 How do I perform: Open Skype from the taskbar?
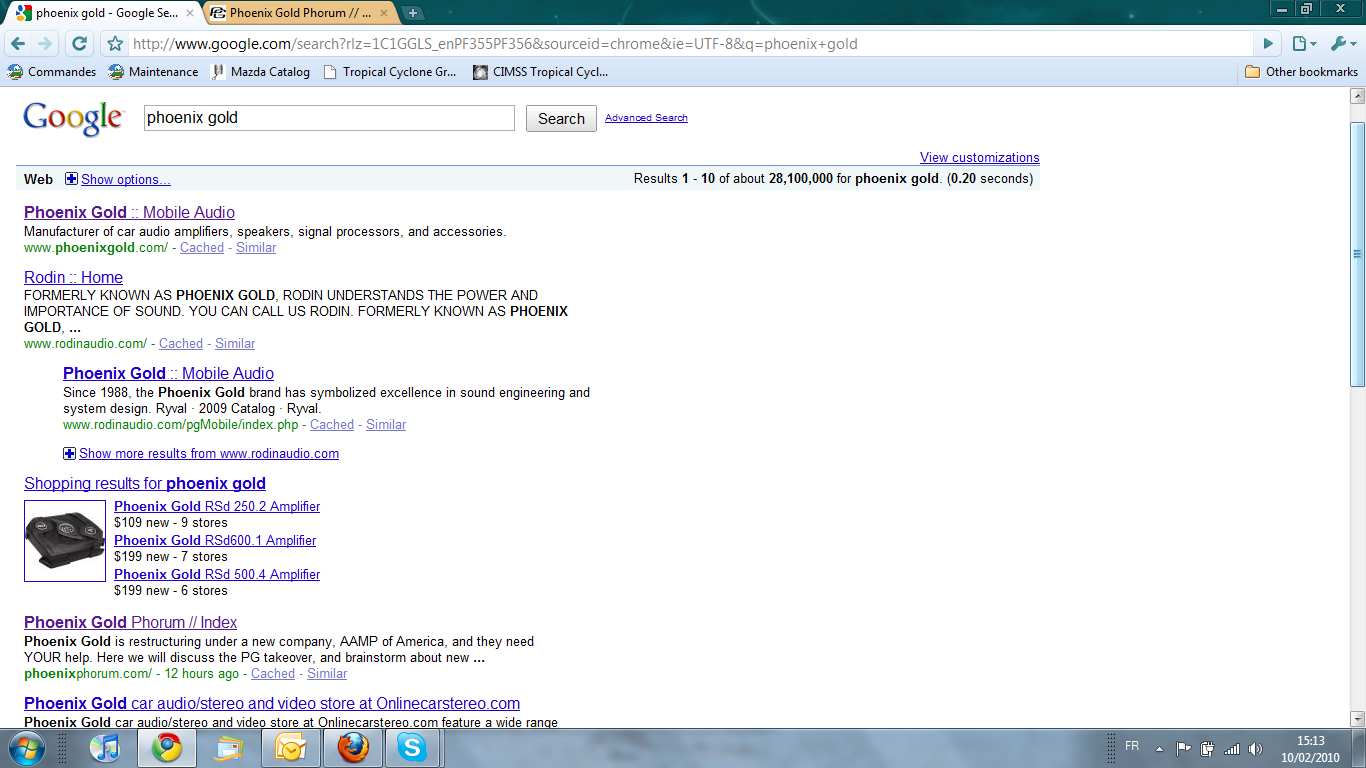pyautogui.click(x=411, y=748)
